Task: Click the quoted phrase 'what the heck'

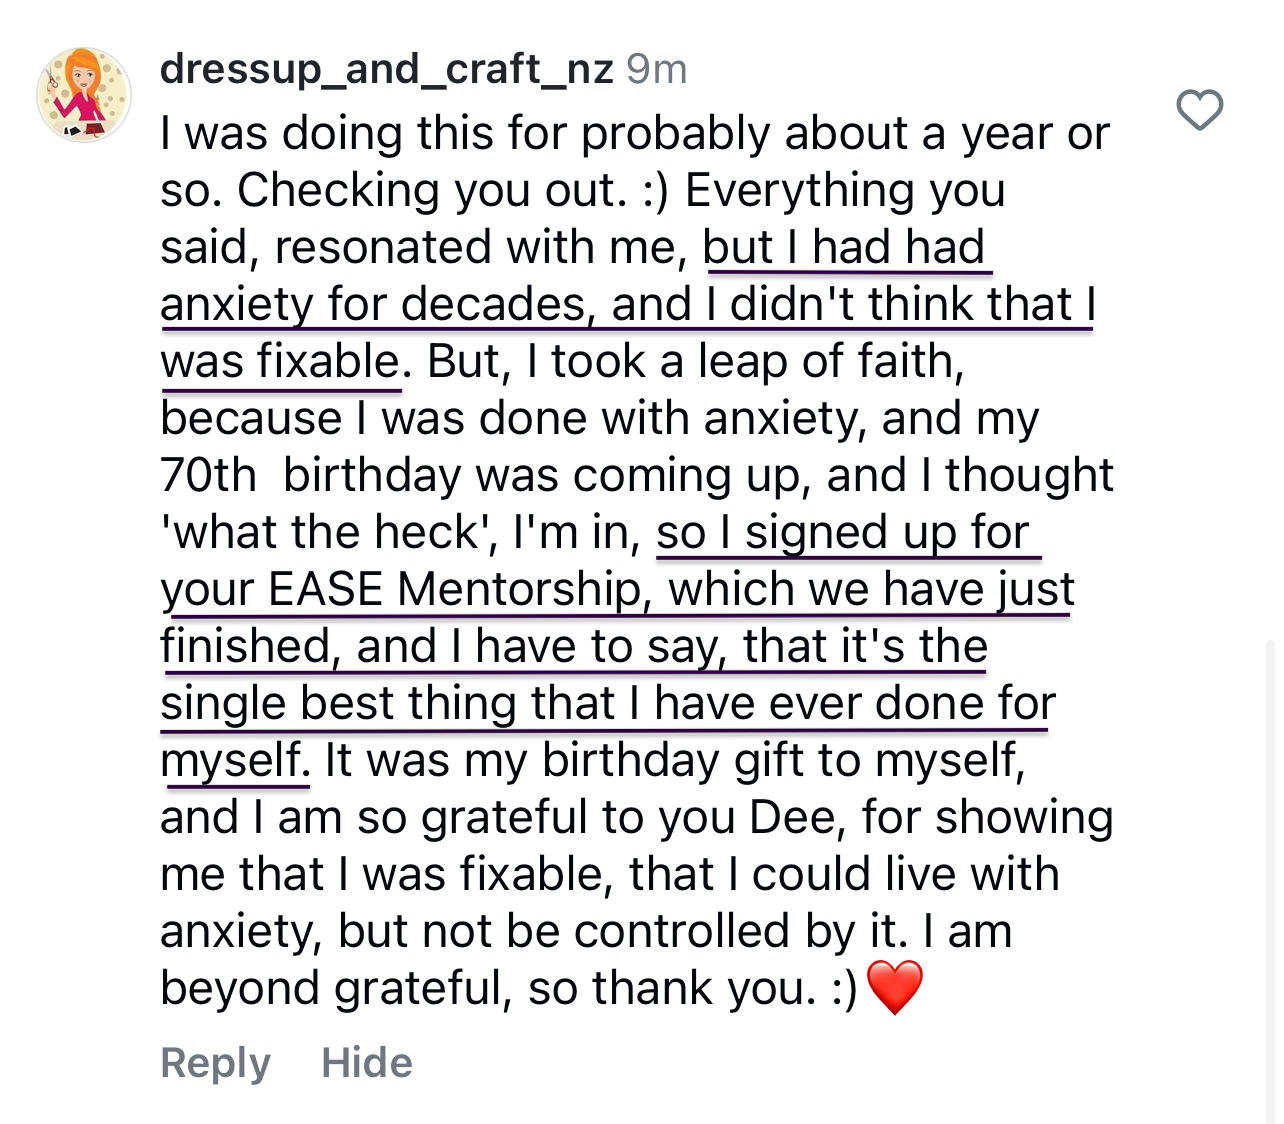Action: point(329,532)
